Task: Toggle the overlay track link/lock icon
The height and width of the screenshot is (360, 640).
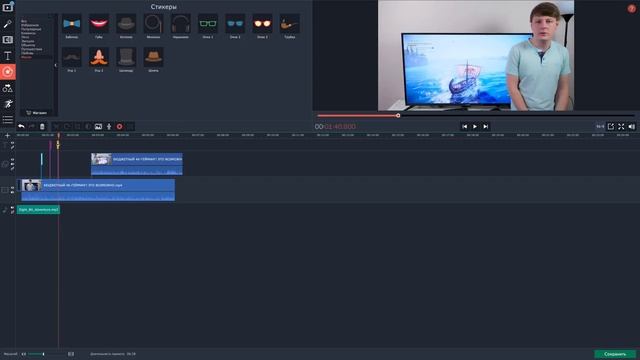Action: coord(13,168)
